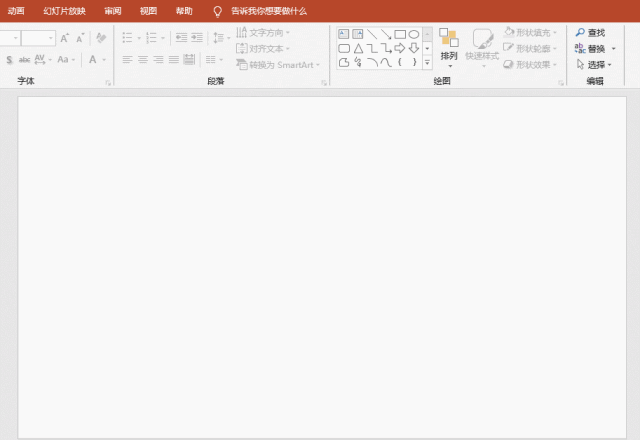Select the vertical text box shape
The height and width of the screenshot is (440, 640).
point(358,34)
